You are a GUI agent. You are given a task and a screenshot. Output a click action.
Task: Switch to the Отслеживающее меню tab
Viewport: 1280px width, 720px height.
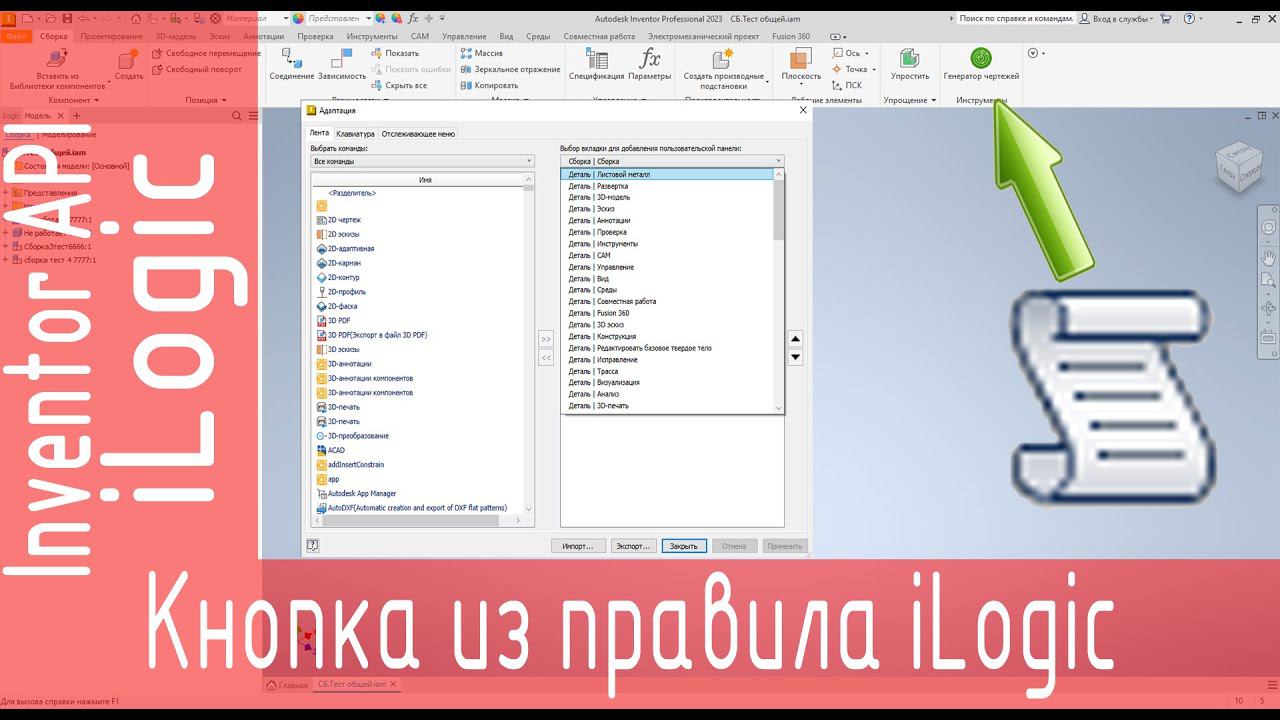(418, 133)
